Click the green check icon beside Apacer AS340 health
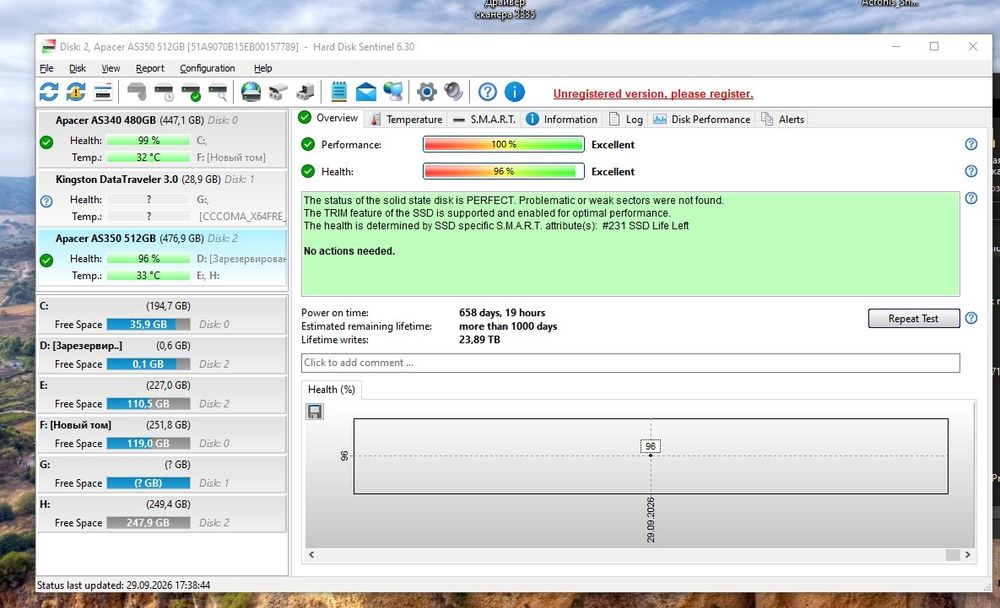Screen dimensions: 1000x608 click(47, 142)
